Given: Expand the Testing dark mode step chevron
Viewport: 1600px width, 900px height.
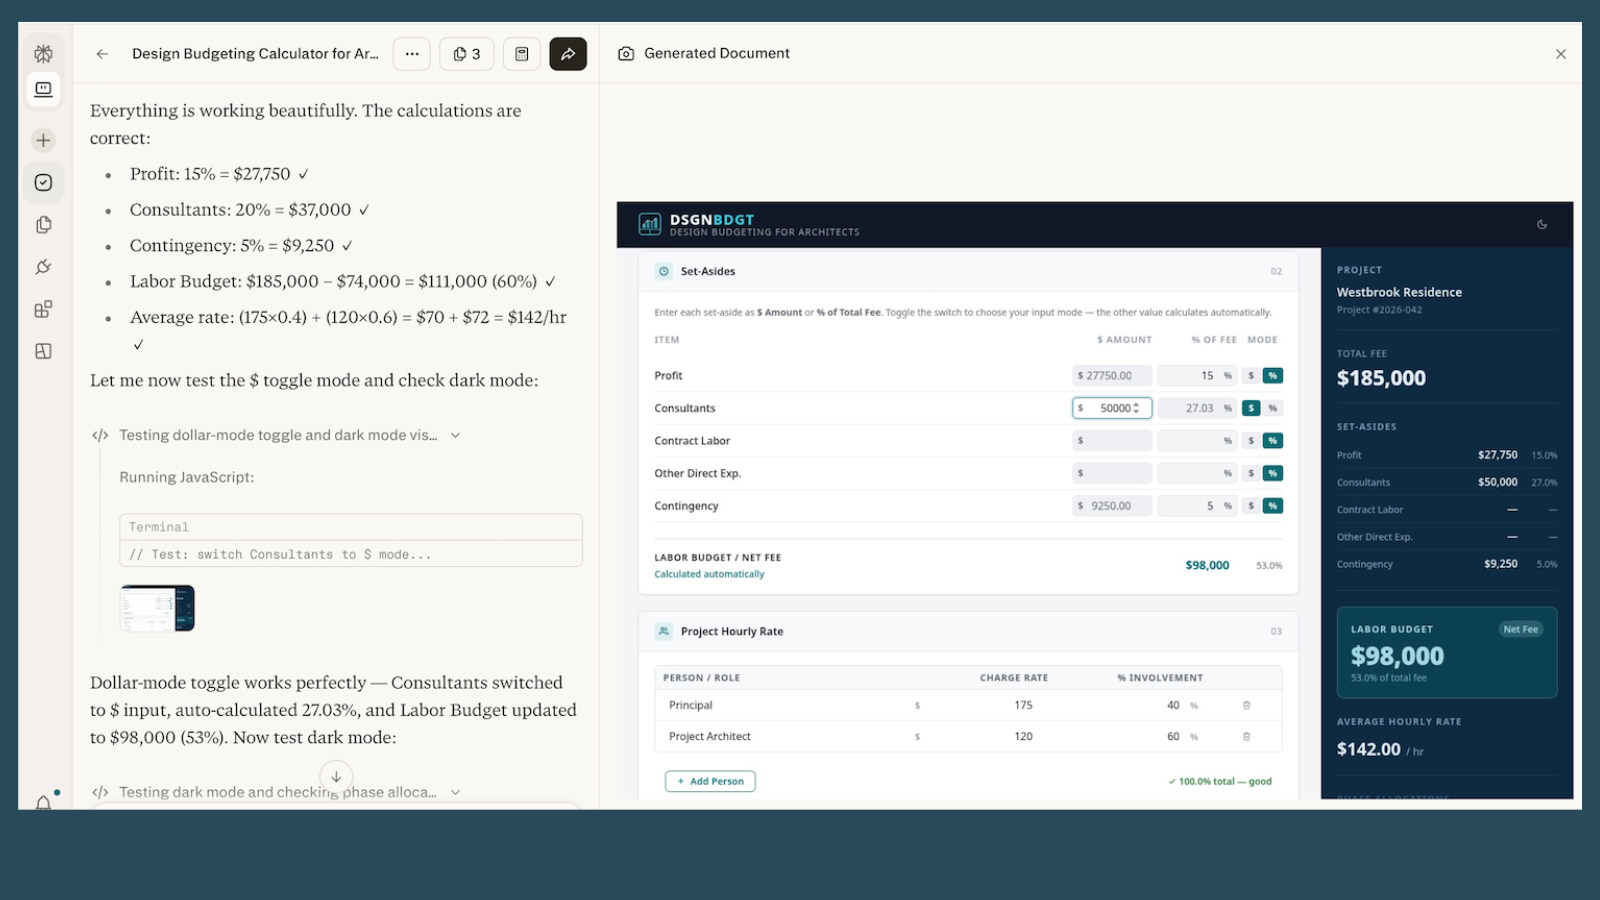Looking at the screenshot, I should [x=455, y=792].
